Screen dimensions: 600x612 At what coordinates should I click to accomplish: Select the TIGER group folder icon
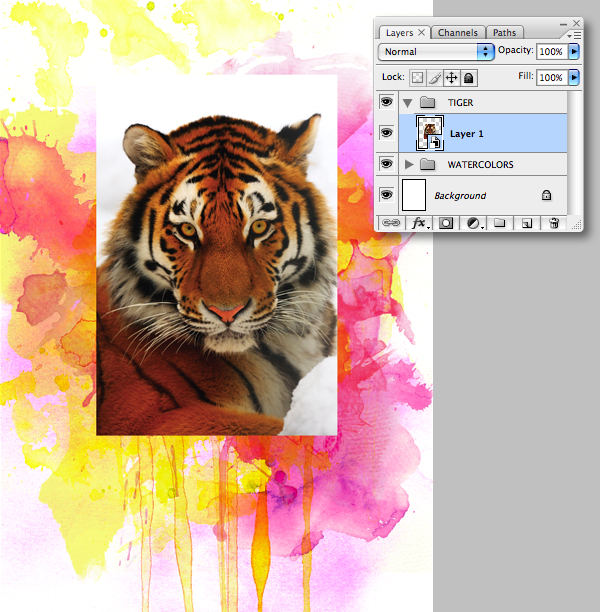[x=427, y=103]
